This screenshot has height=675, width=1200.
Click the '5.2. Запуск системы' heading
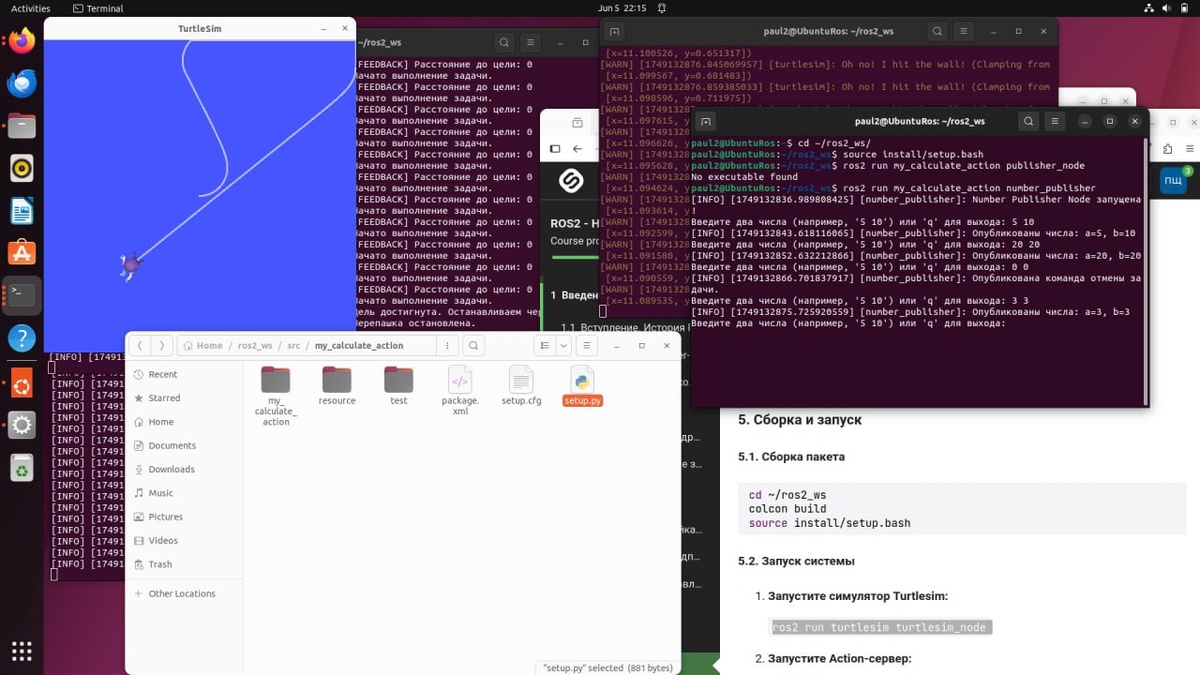pyautogui.click(x=796, y=561)
